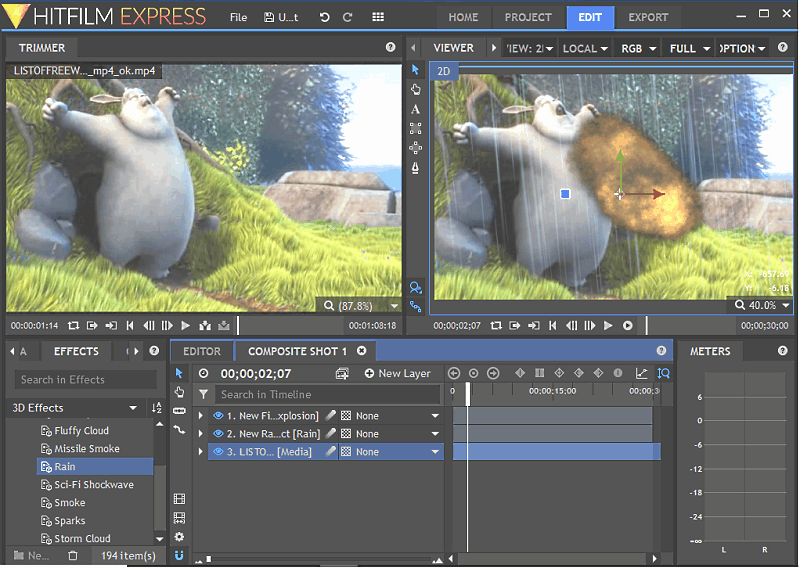This screenshot has height=568, width=800.
Task: Open 3D Effects category dropdown
Action: click(x=75, y=408)
